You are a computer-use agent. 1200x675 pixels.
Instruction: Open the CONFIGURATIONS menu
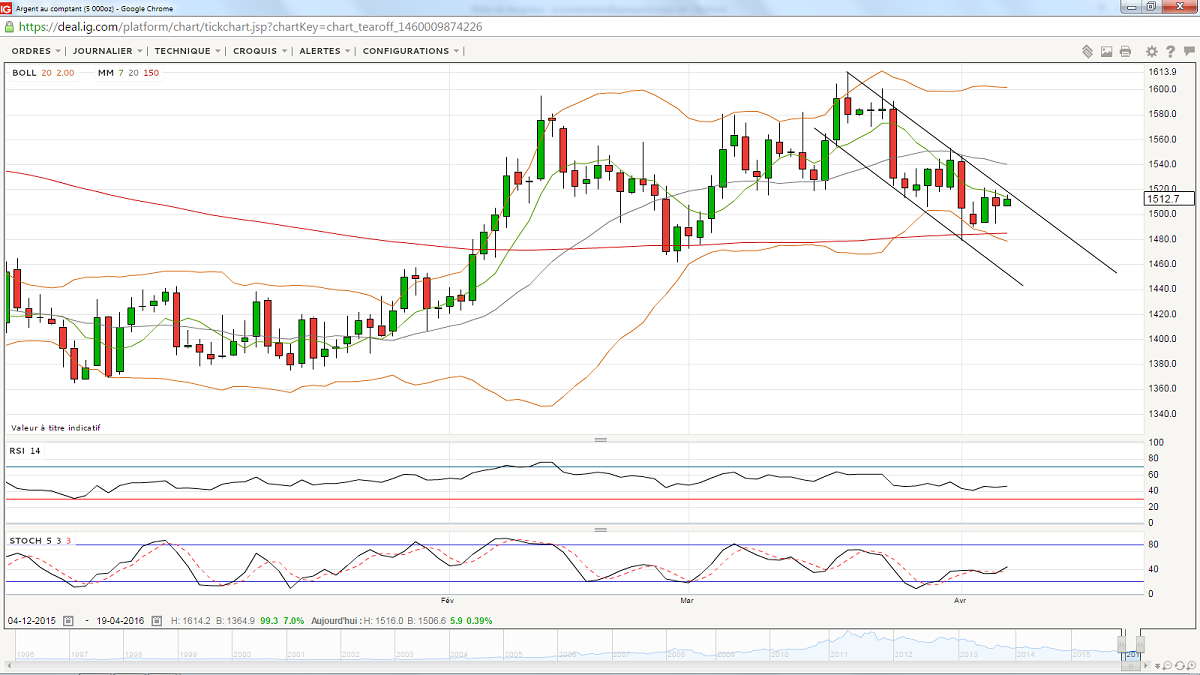(x=411, y=51)
